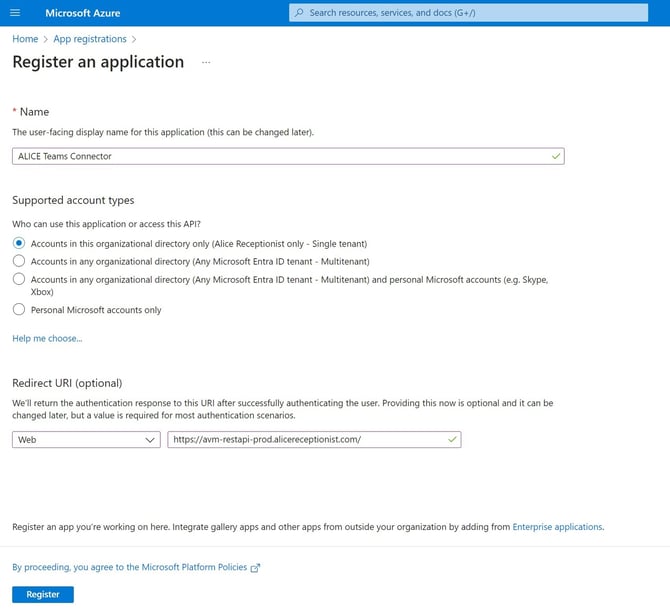The width and height of the screenshot is (670, 612).
Task: Open the Help me choose link
Action: point(47,338)
